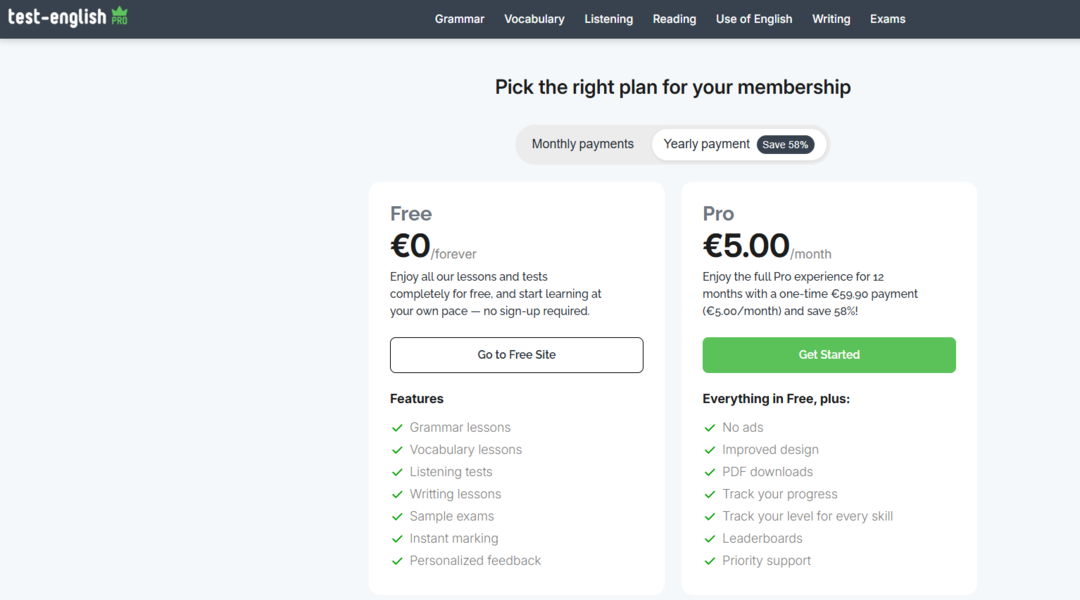The height and width of the screenshot is (600, 1080).
Task: Open Use of English in navbar
Action: coord(753,19)
